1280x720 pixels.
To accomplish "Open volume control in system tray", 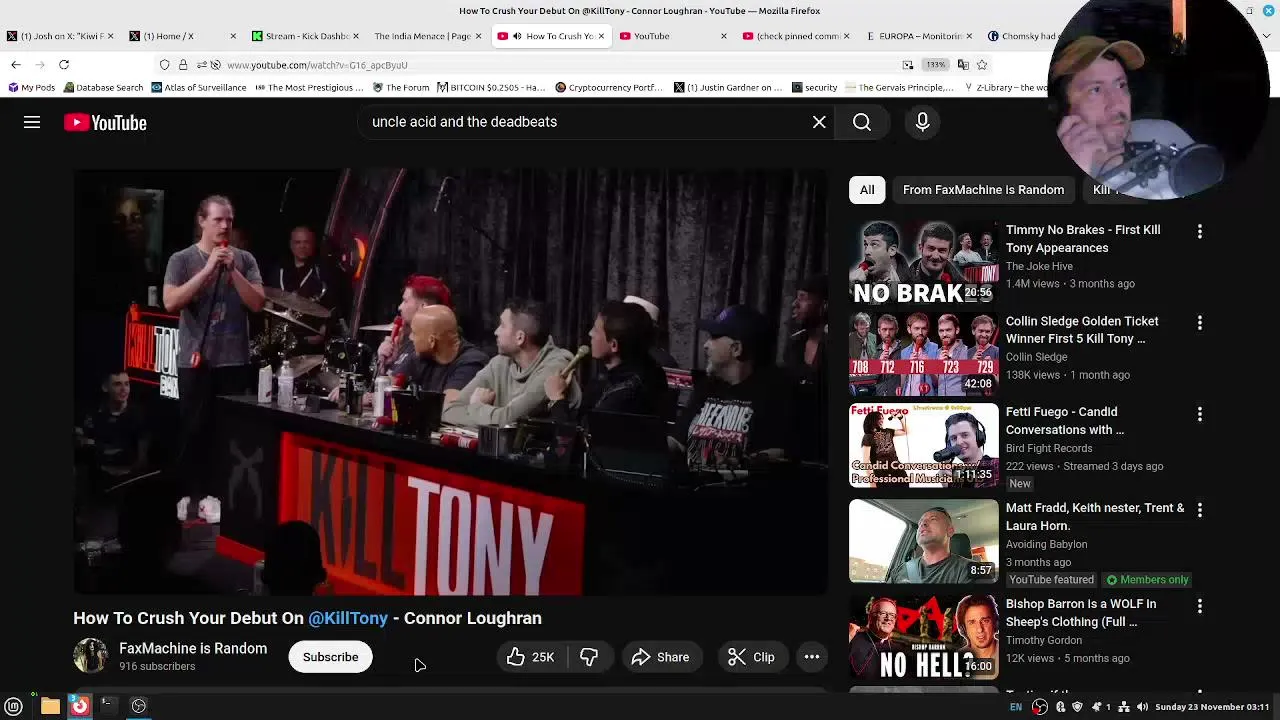I will tap(1142, 707).
